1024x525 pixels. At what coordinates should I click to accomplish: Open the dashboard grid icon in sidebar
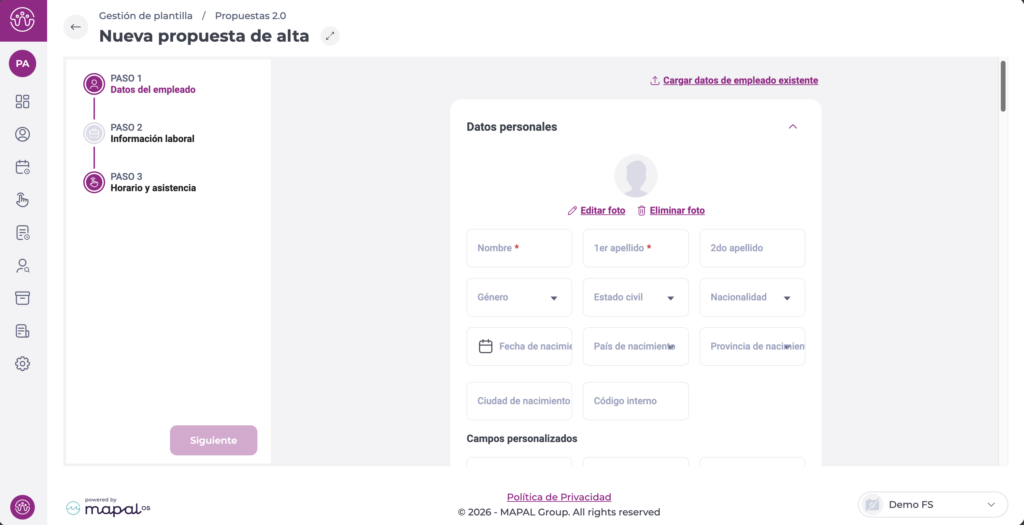[23, 101]
